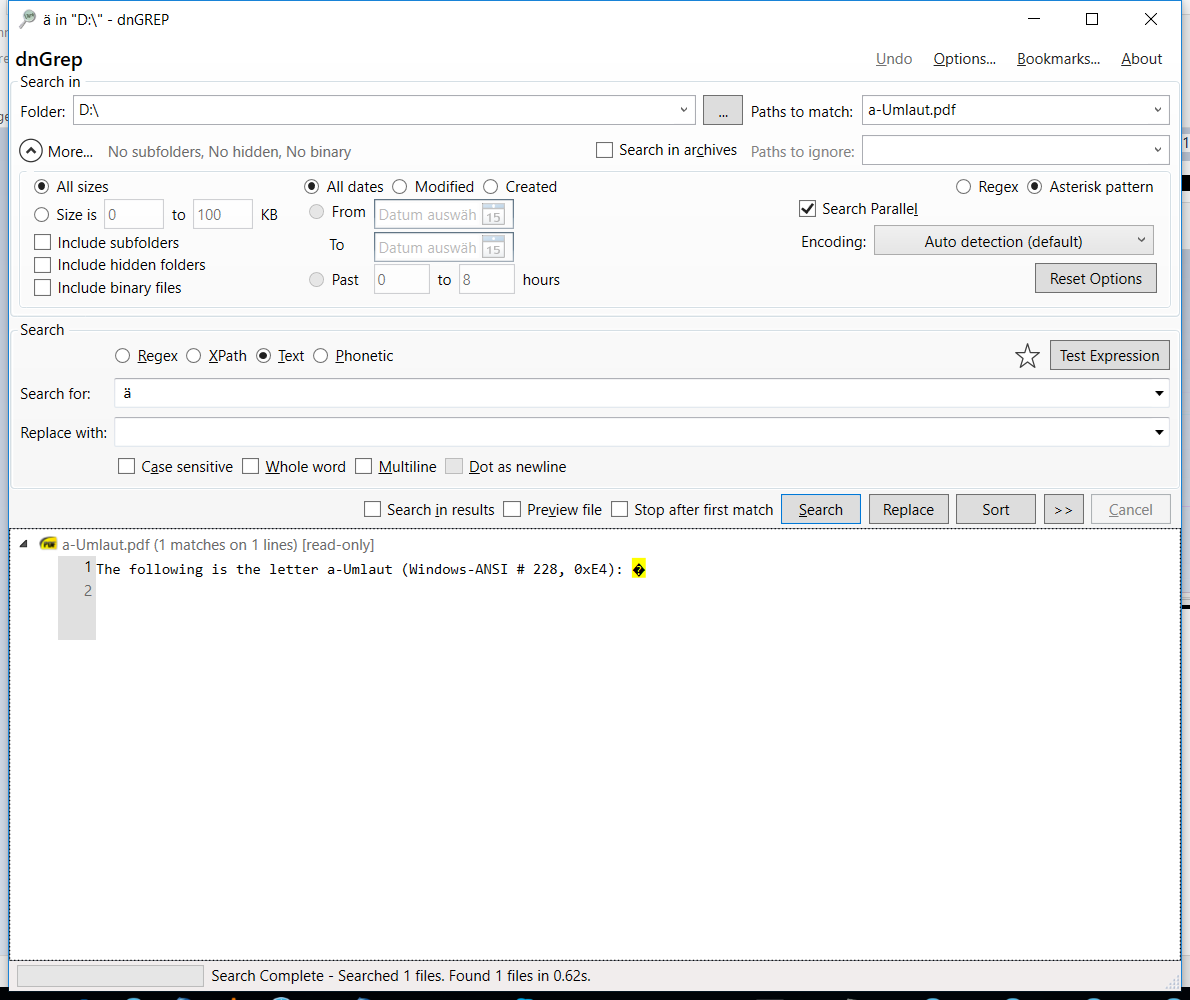Browse for a folder using the ... button
Image resolution: width=1190 pixels, height=1000 pixels.
[722, 110]
